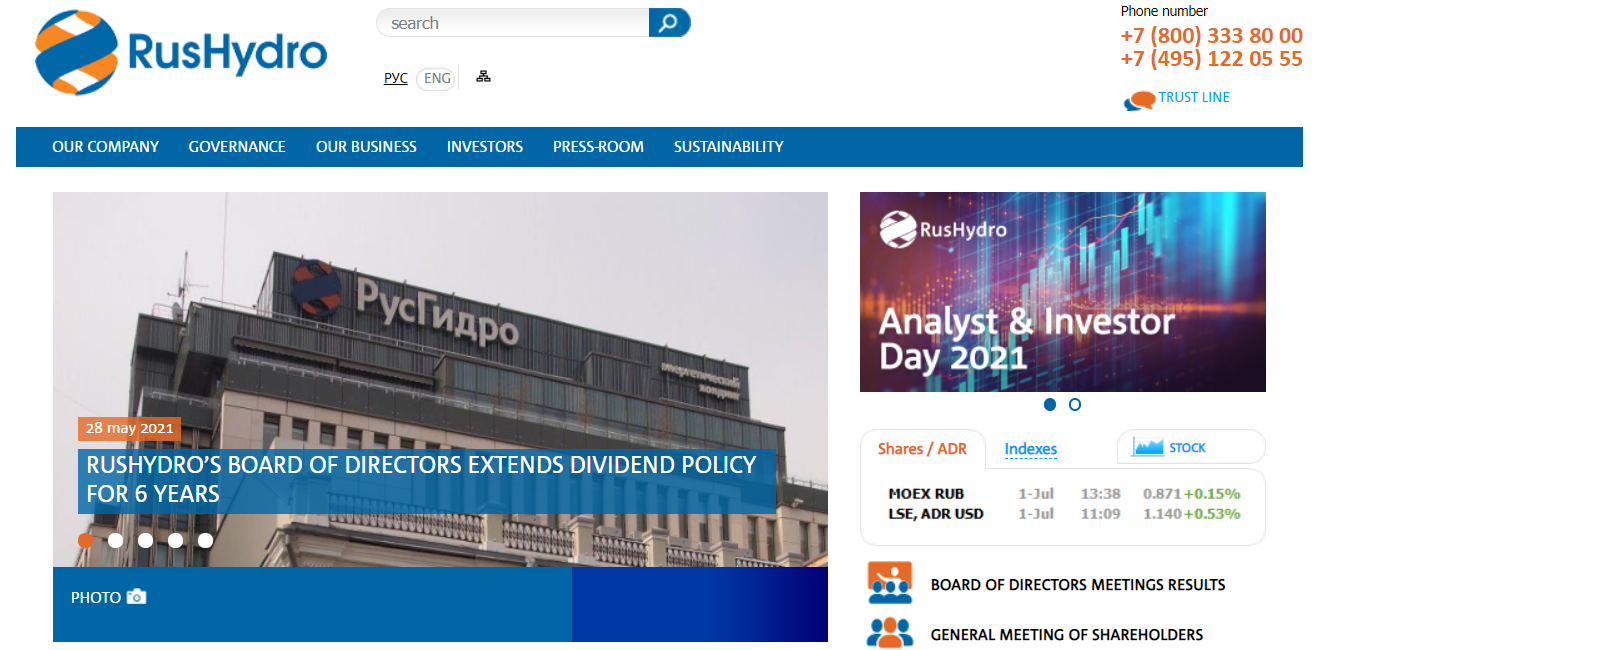Select the third news slide dot
This screenshot has width=1608, height=650.
tap(146, 540)
